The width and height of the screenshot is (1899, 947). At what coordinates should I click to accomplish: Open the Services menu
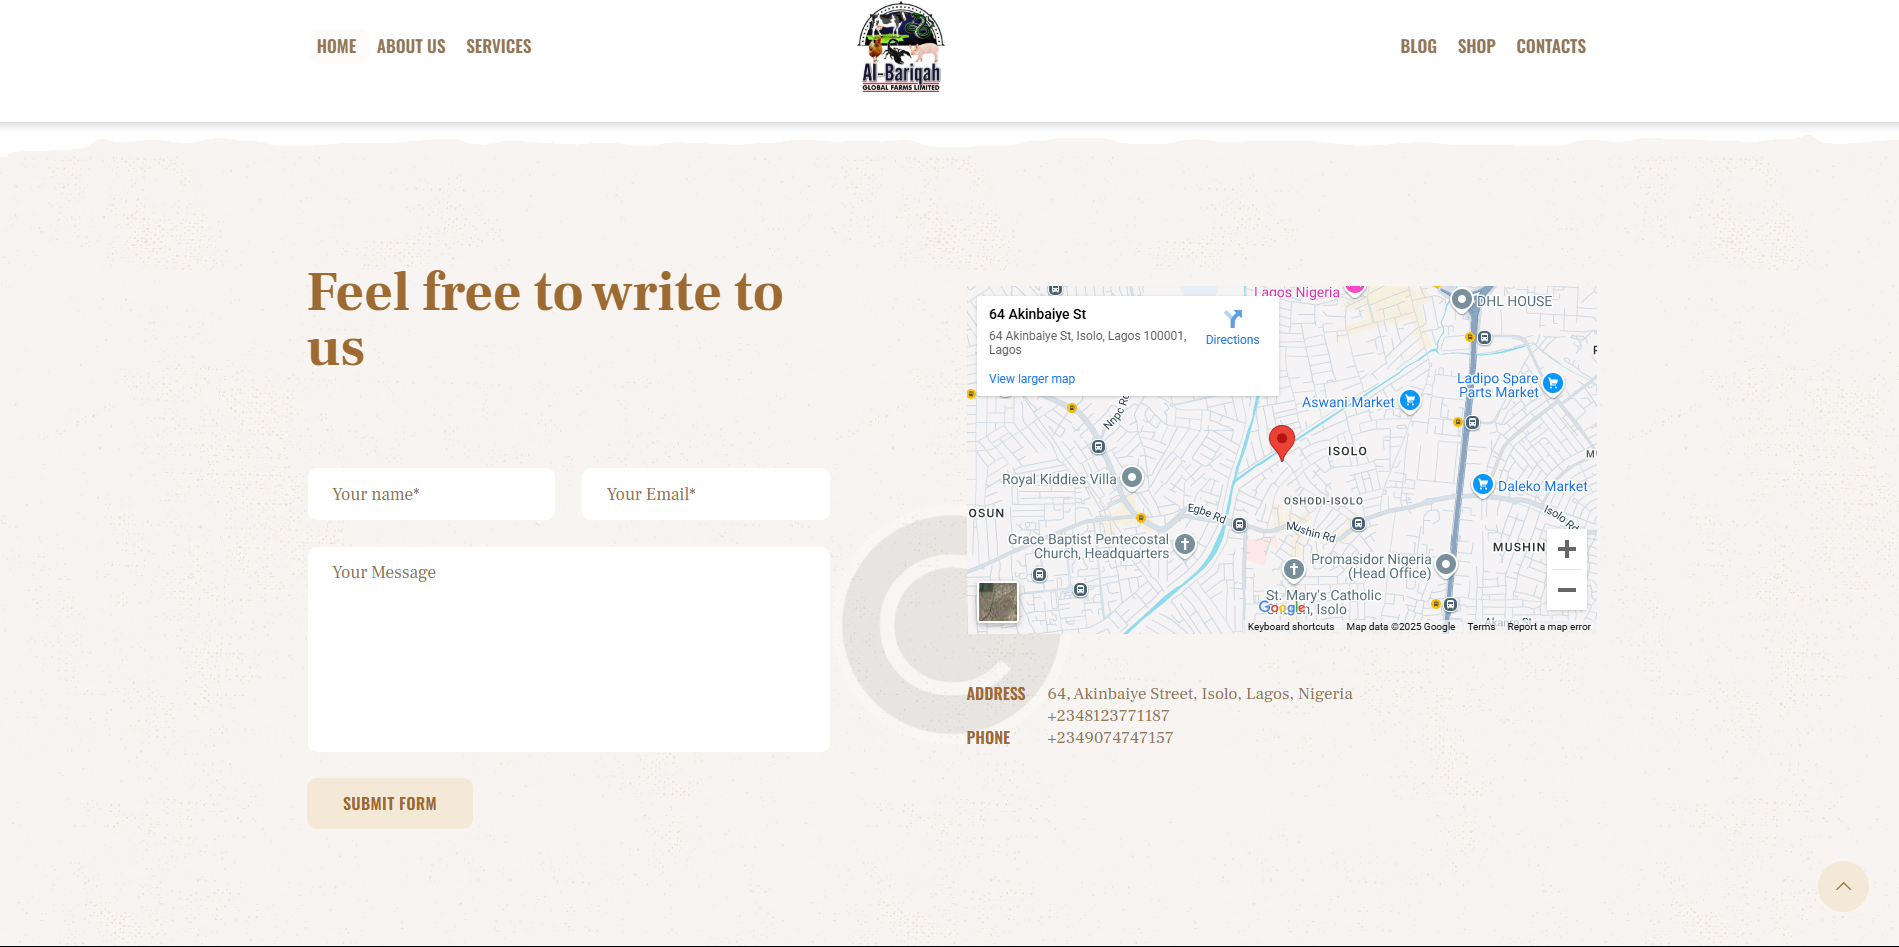click(x=498, y=46)
